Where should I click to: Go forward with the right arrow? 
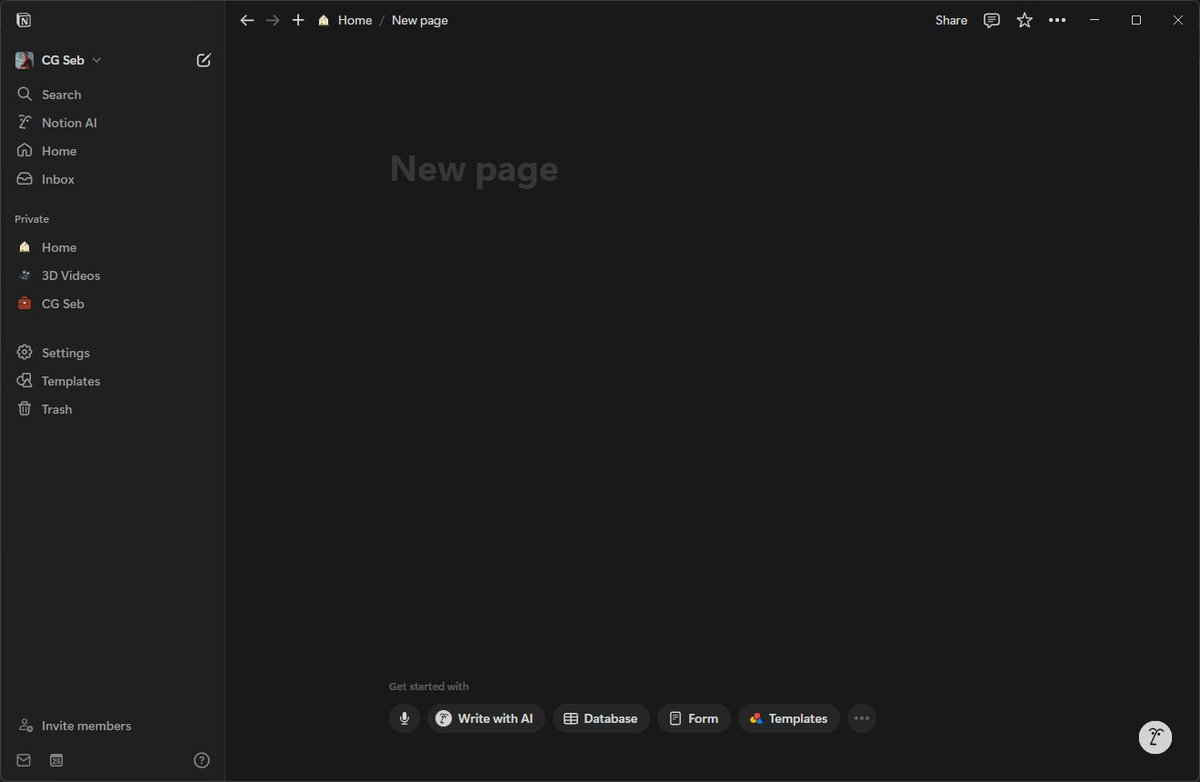click(x=273, y=20)
